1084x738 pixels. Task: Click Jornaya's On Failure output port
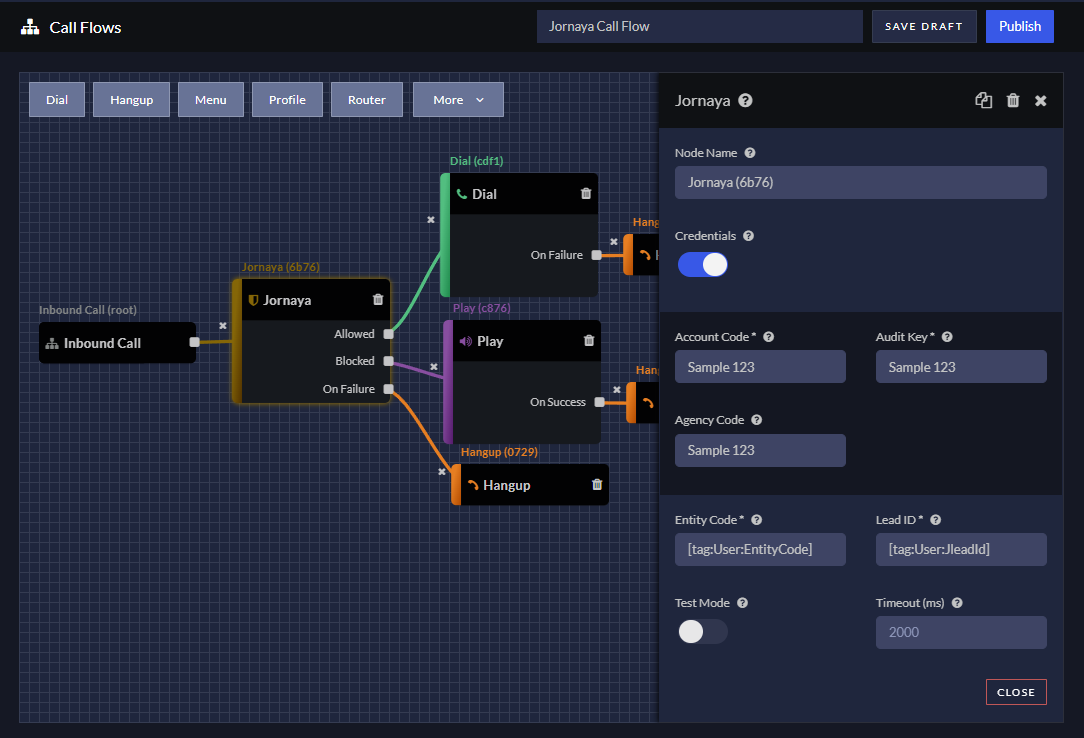pos(389,389)
